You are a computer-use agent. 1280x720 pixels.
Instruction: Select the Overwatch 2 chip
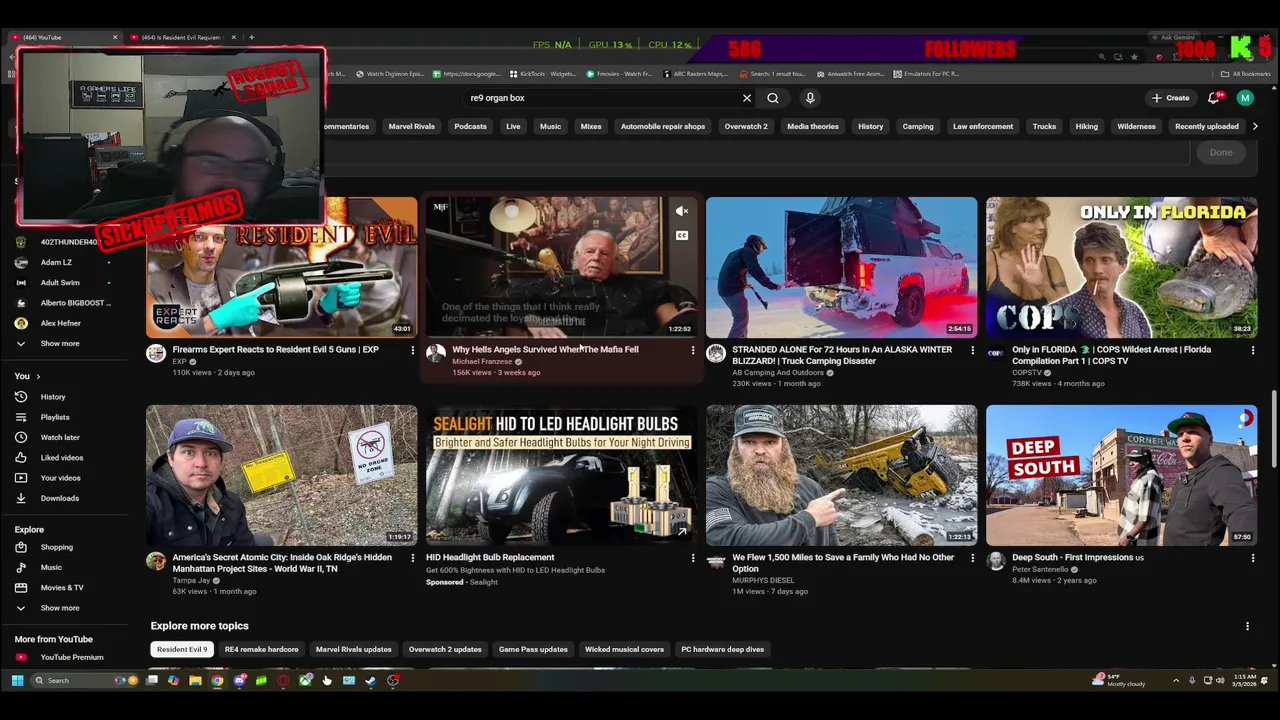click(746, 127)
